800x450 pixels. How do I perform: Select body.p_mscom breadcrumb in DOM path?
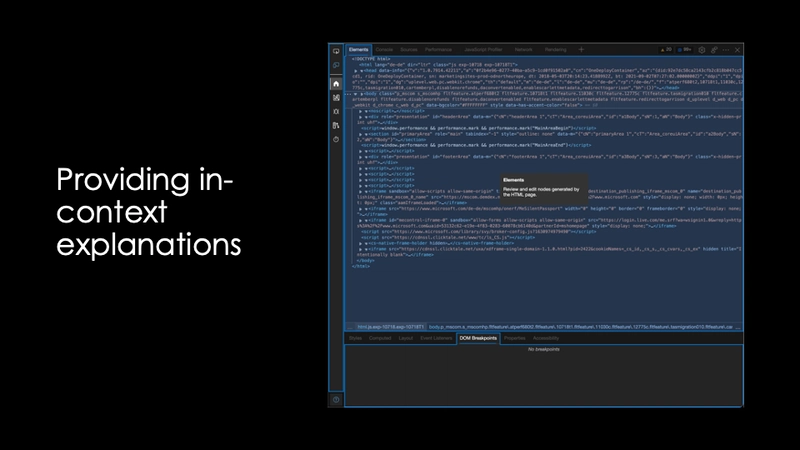point(581,327)
